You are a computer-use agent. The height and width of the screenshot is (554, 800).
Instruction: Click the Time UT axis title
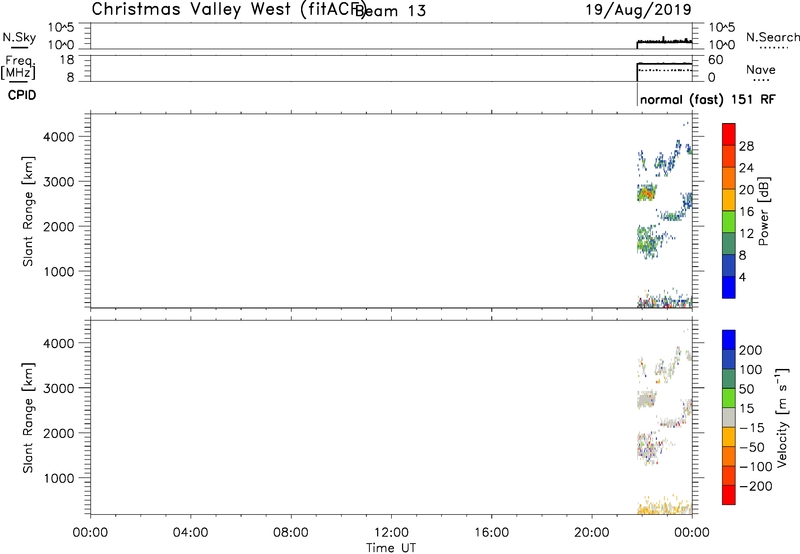pos(391,547)
